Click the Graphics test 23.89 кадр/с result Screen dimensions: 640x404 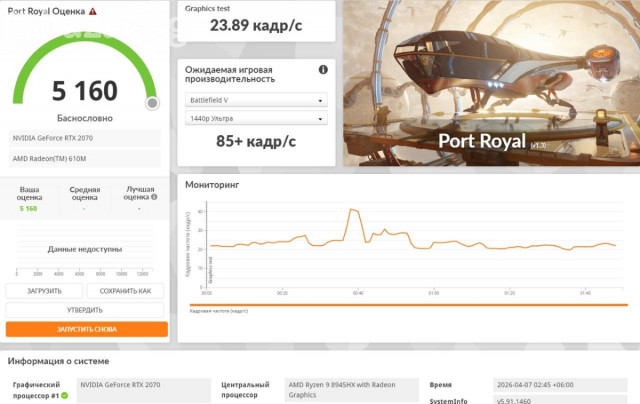tap(256, 26)
